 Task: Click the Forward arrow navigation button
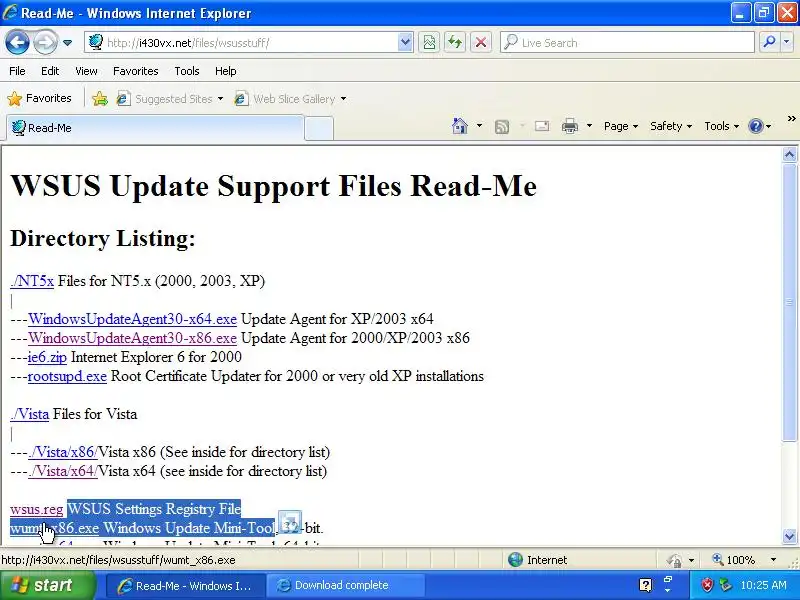[x=45, y=42]
